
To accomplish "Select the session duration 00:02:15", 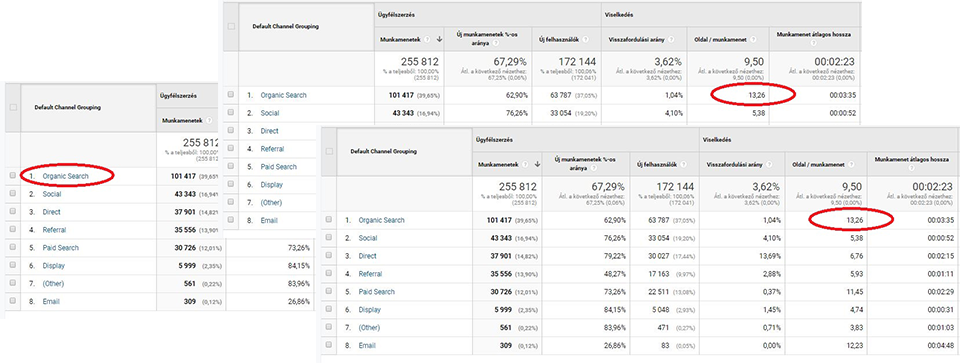I will coord(942,256).
